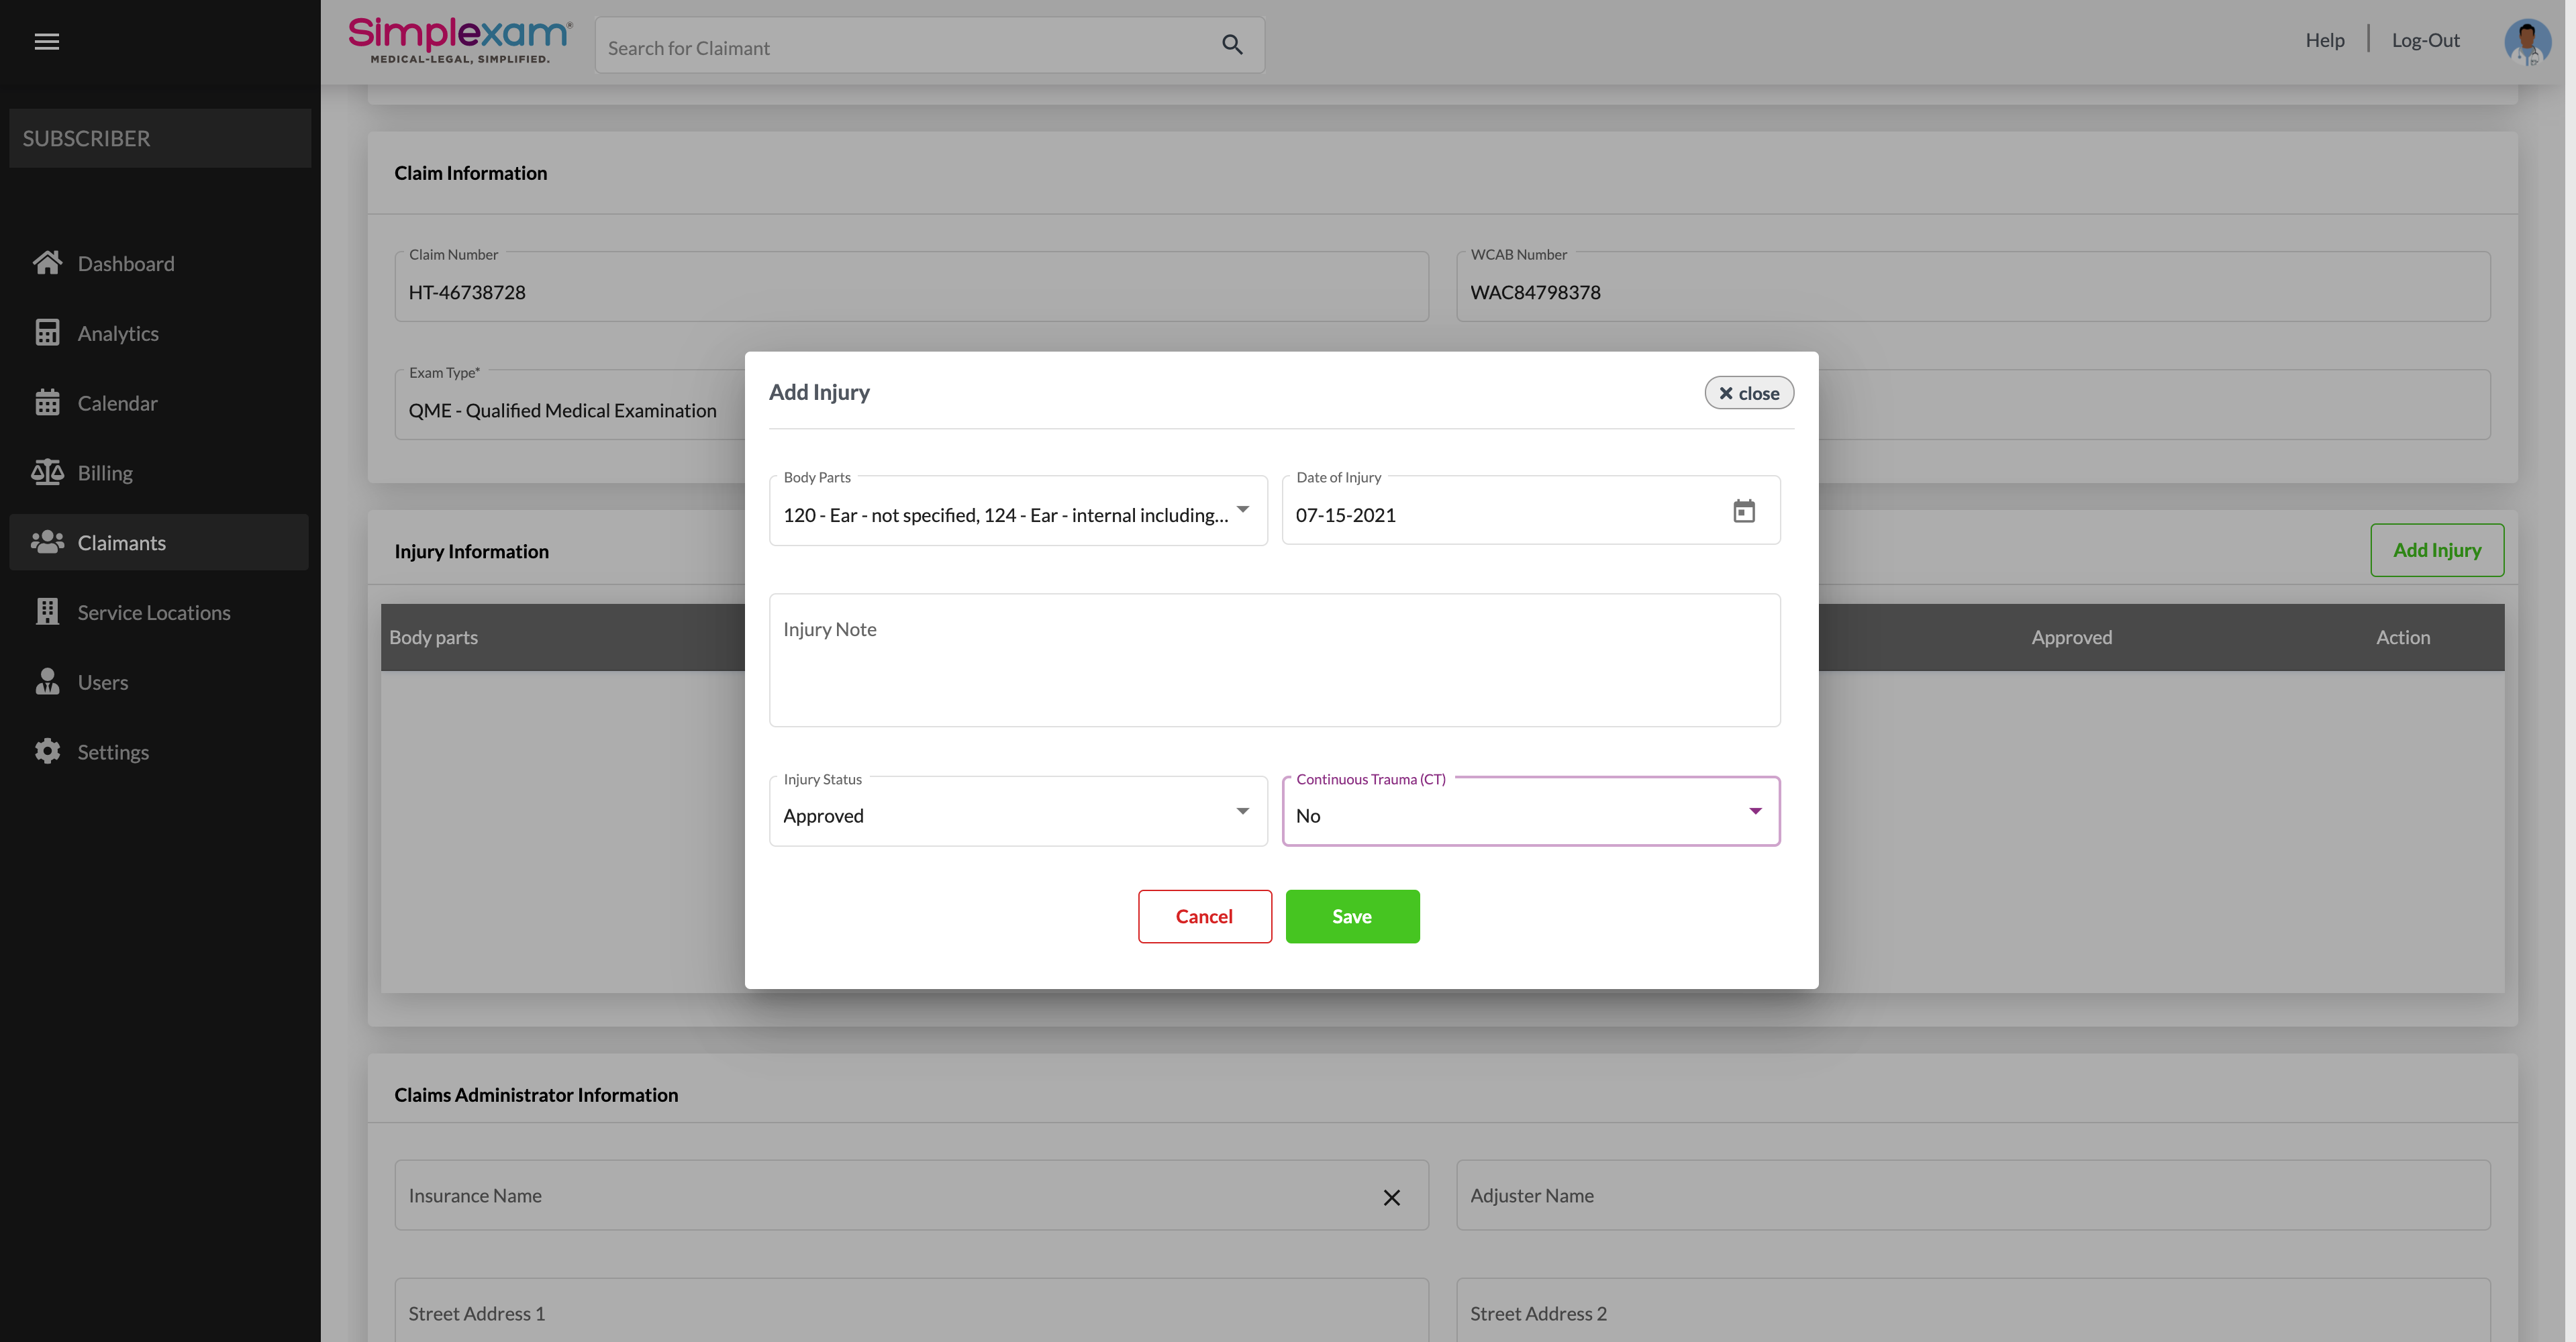Click the Settings gear icon

pos(47,751)
